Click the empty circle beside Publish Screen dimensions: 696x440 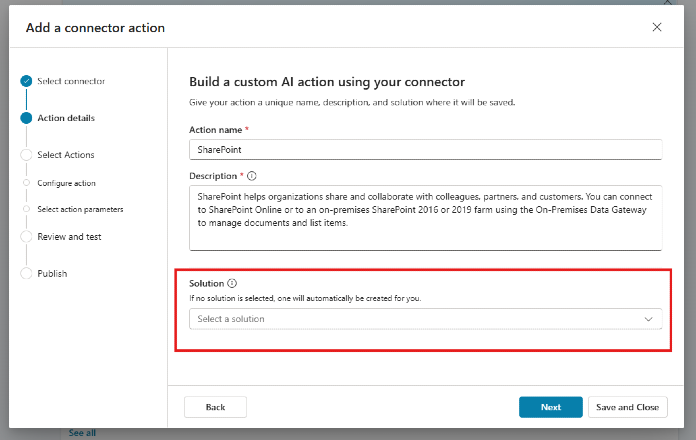26,274
